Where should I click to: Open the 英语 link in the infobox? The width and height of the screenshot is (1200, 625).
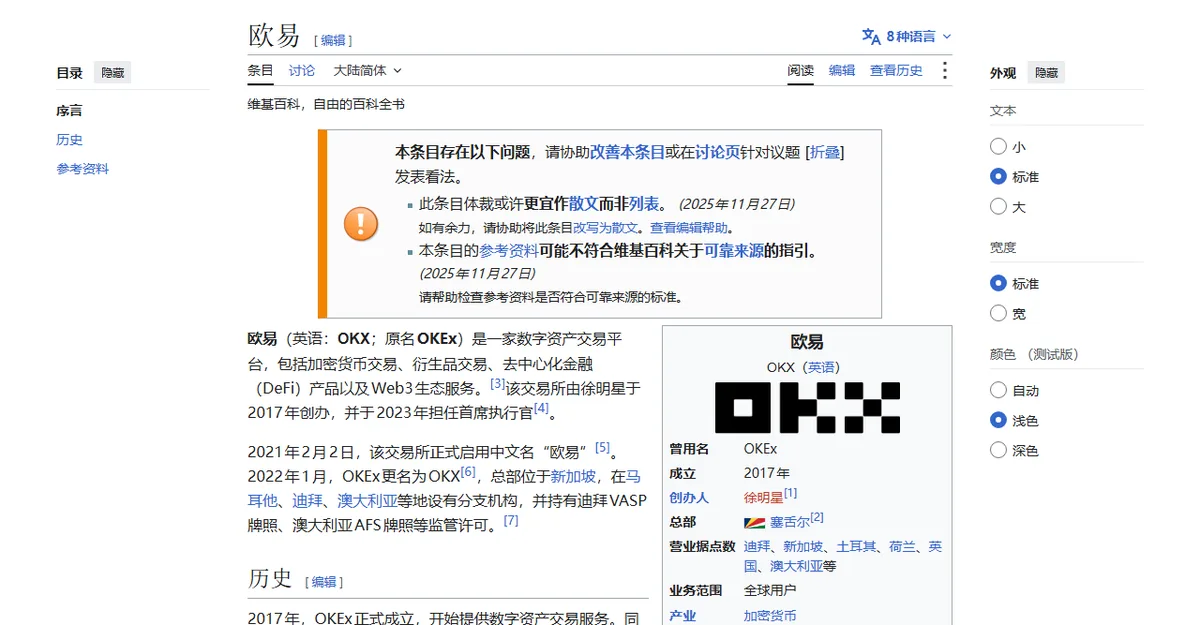(821, 367)
